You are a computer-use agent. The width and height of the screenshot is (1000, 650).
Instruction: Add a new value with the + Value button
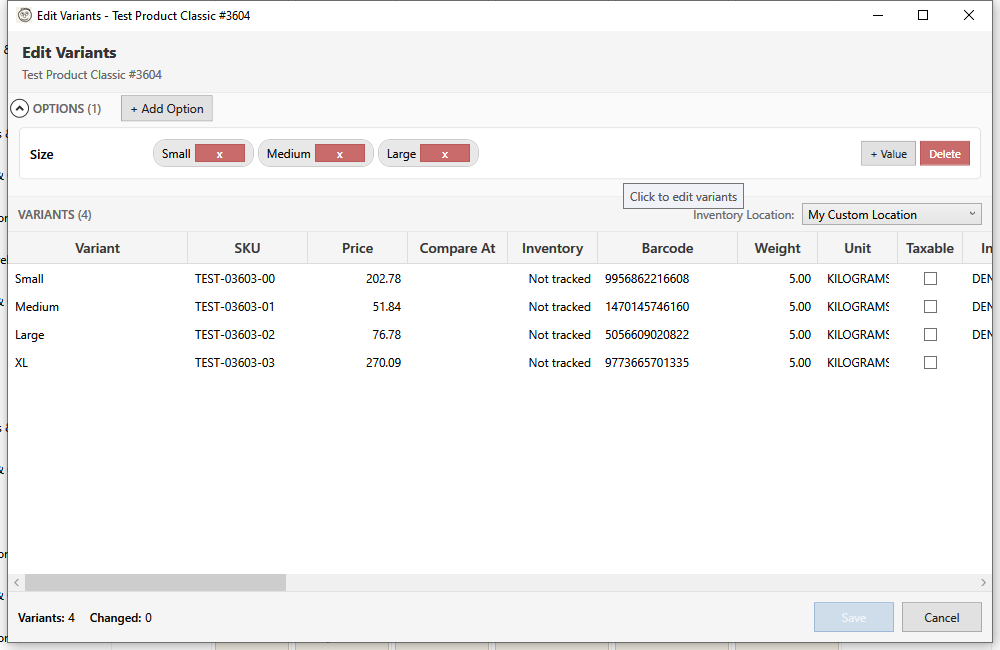(x=888, y=153)
